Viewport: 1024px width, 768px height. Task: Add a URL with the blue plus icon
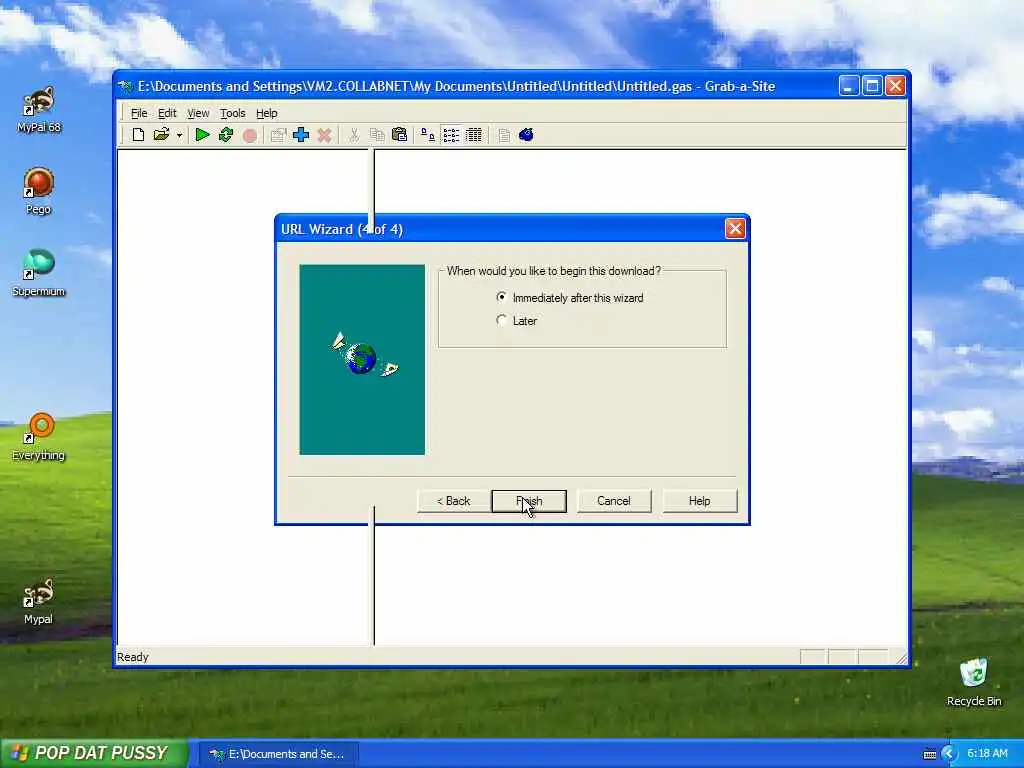(x=301, y=135)
